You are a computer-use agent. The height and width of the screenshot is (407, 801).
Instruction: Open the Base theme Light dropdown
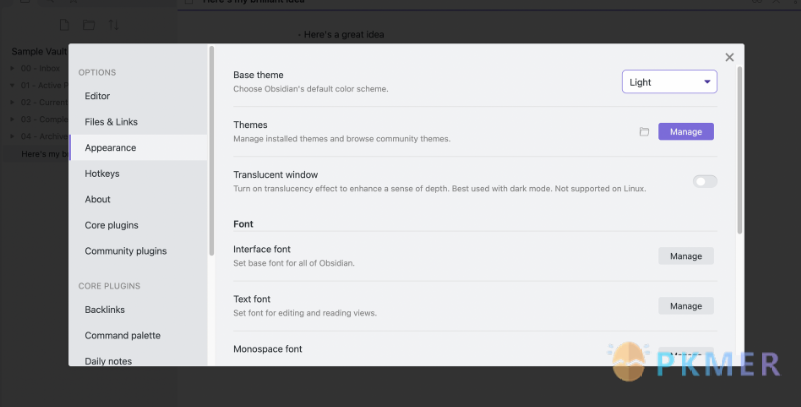tap(669, 82)
